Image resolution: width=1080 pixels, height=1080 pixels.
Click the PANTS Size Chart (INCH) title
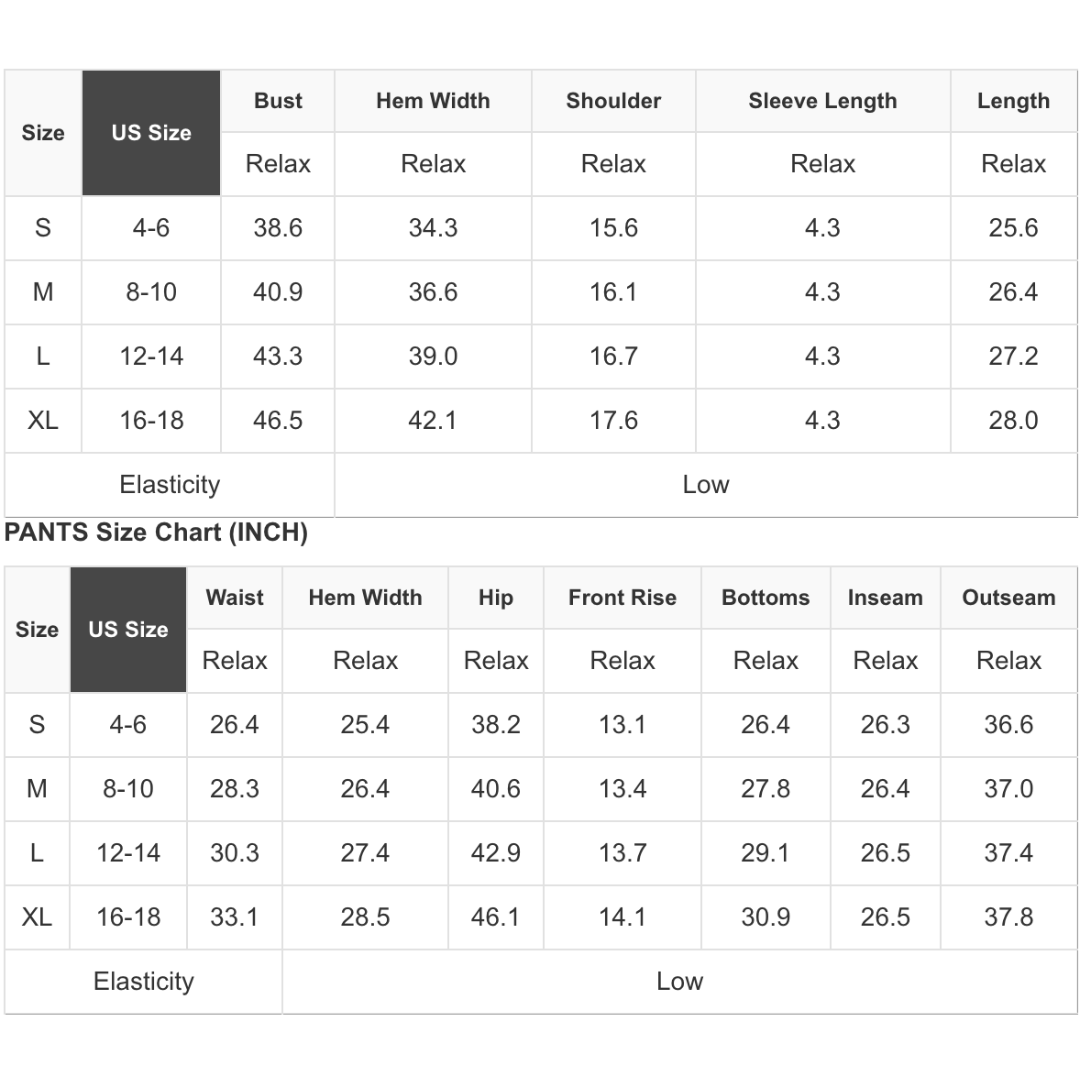pos(156,533)
